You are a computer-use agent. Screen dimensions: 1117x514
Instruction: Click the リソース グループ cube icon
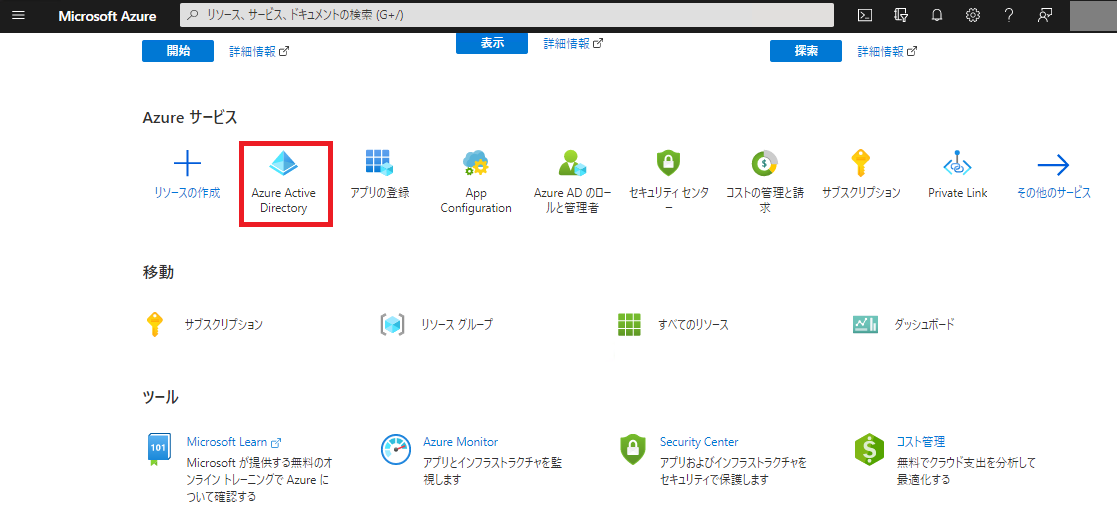(x=393, y=325)
